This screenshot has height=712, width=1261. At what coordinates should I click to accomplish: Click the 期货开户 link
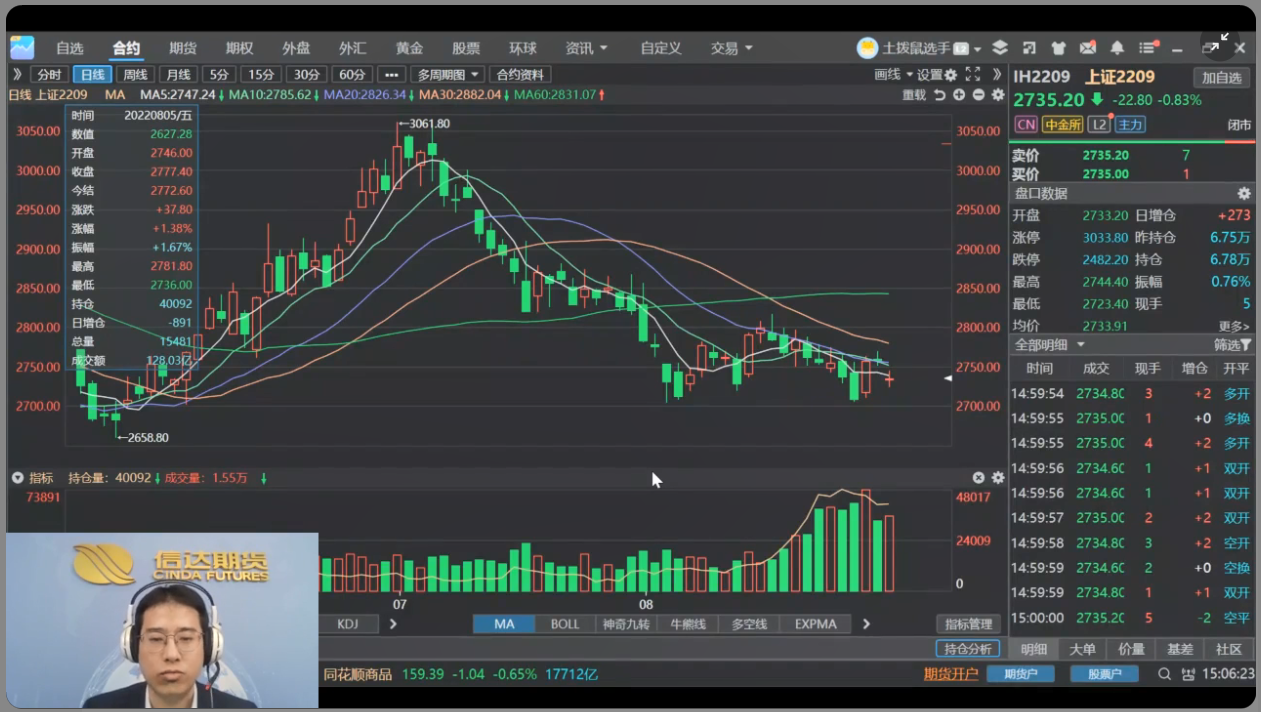tap(950, 674)
